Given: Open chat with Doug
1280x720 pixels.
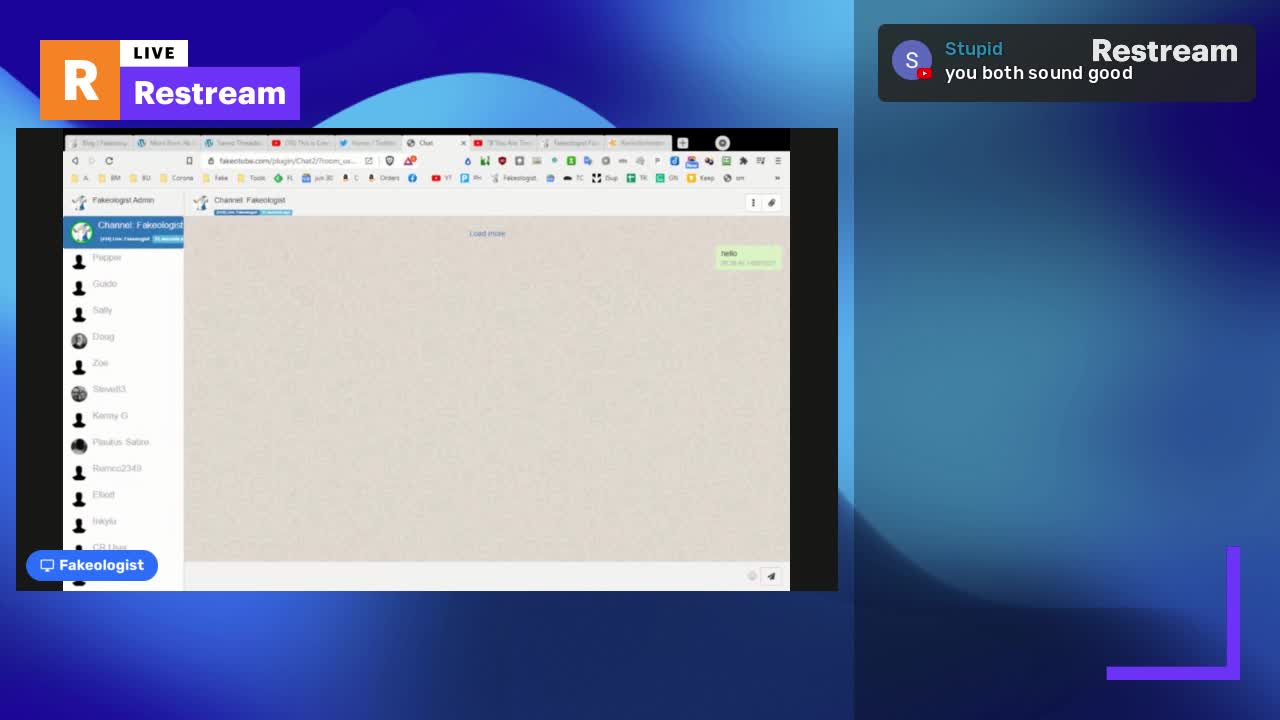Looking at the screenshot, I should (x=123, y=338).
